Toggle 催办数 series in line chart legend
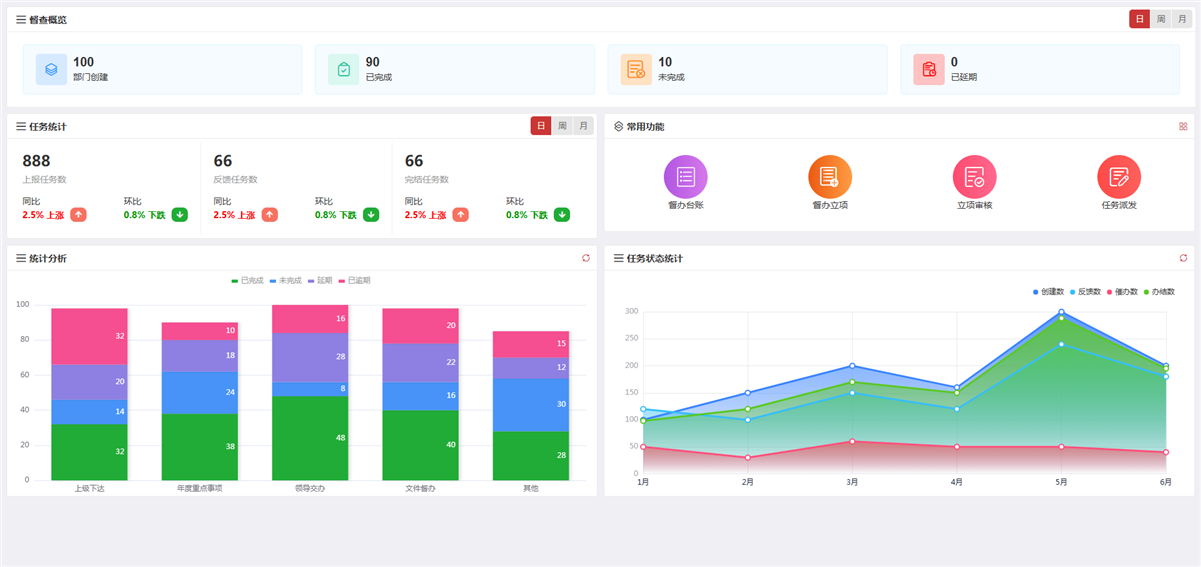Screen dimensions: 1201x567 pyautogui.click(x=1122, y=292)
